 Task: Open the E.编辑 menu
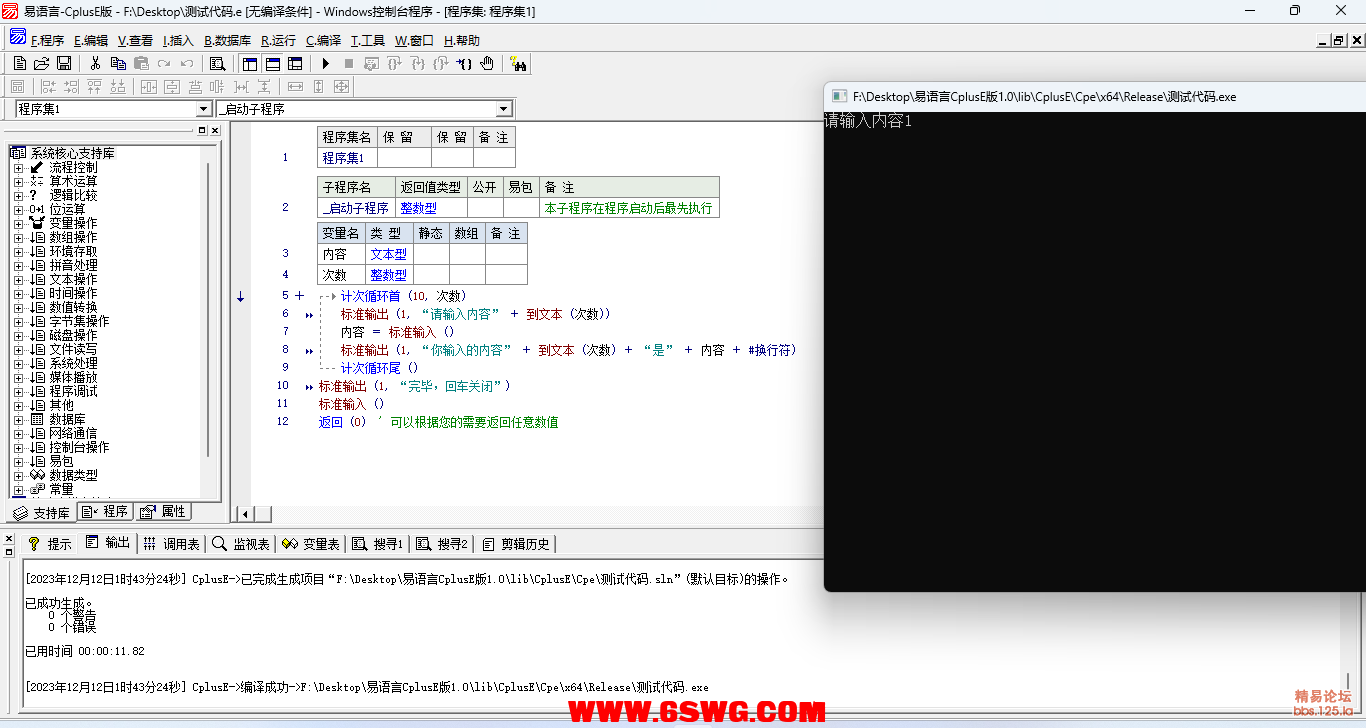[x=91, y=41]
